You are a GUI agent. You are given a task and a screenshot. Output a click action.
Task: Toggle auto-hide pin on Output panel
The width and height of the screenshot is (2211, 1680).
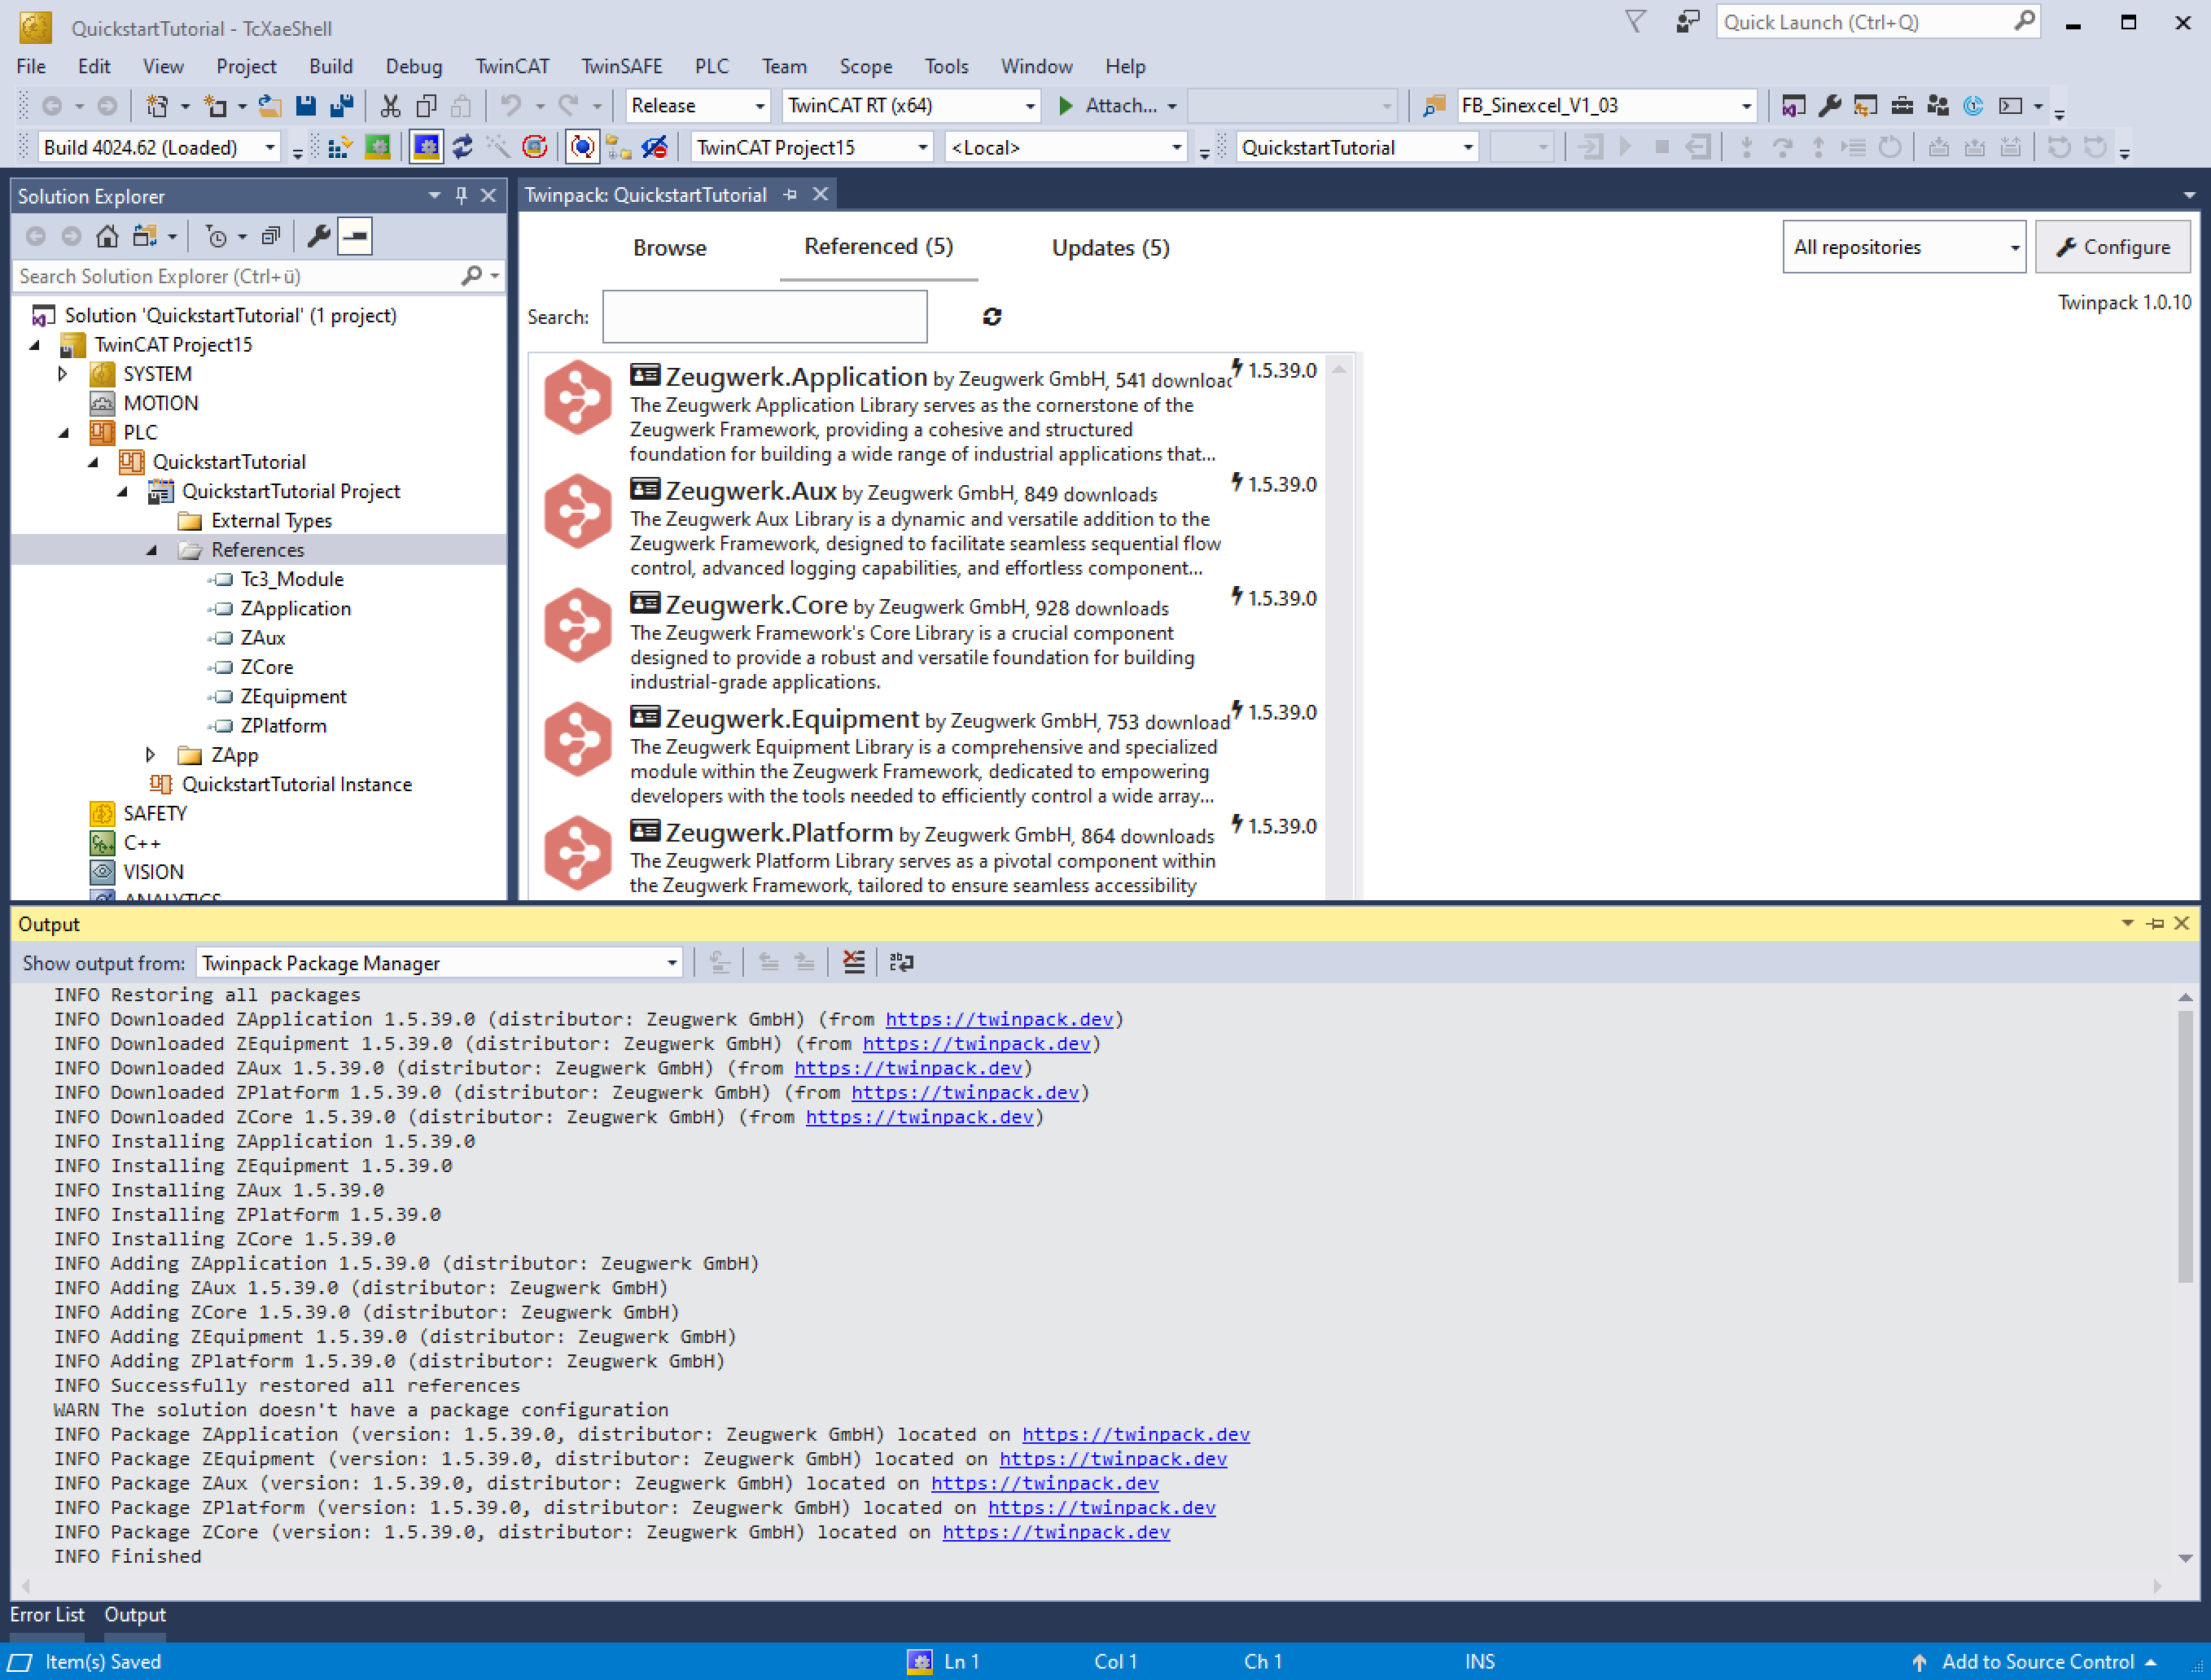(x=2155, y=923)
